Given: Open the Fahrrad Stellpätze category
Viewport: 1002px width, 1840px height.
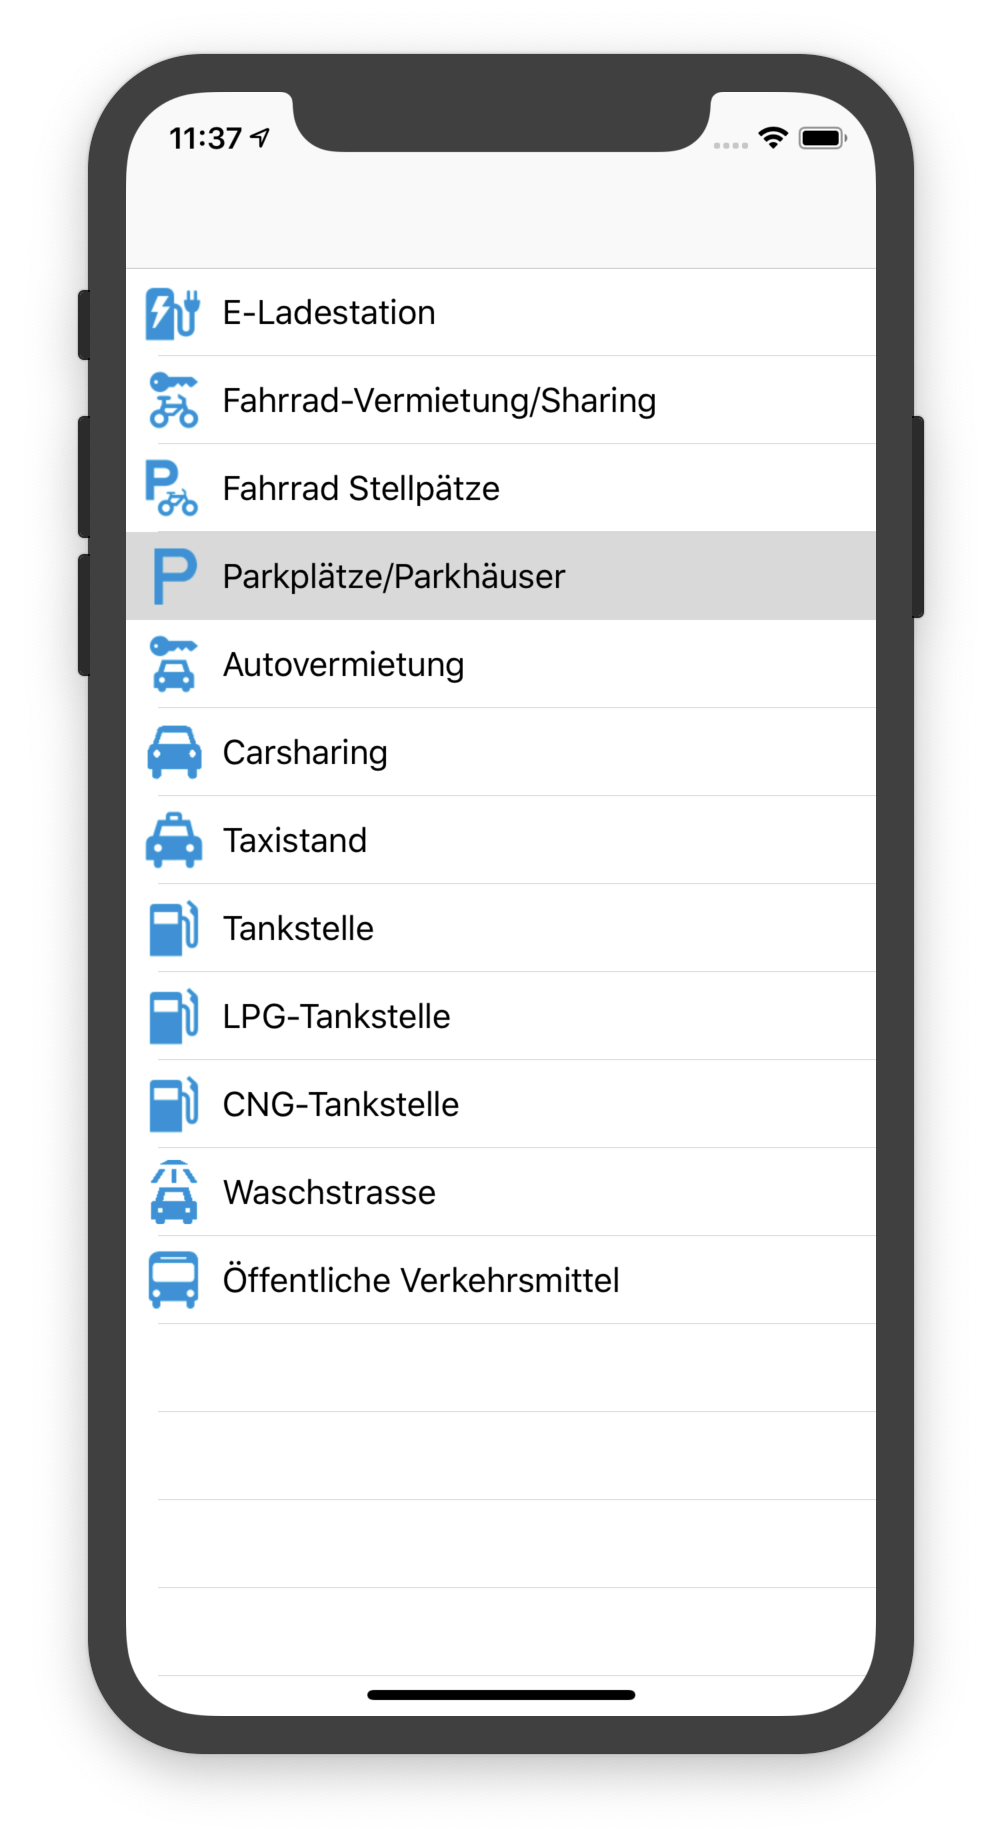Looking at the screenshot, I should pyautogui.click(x=361, y=489).
